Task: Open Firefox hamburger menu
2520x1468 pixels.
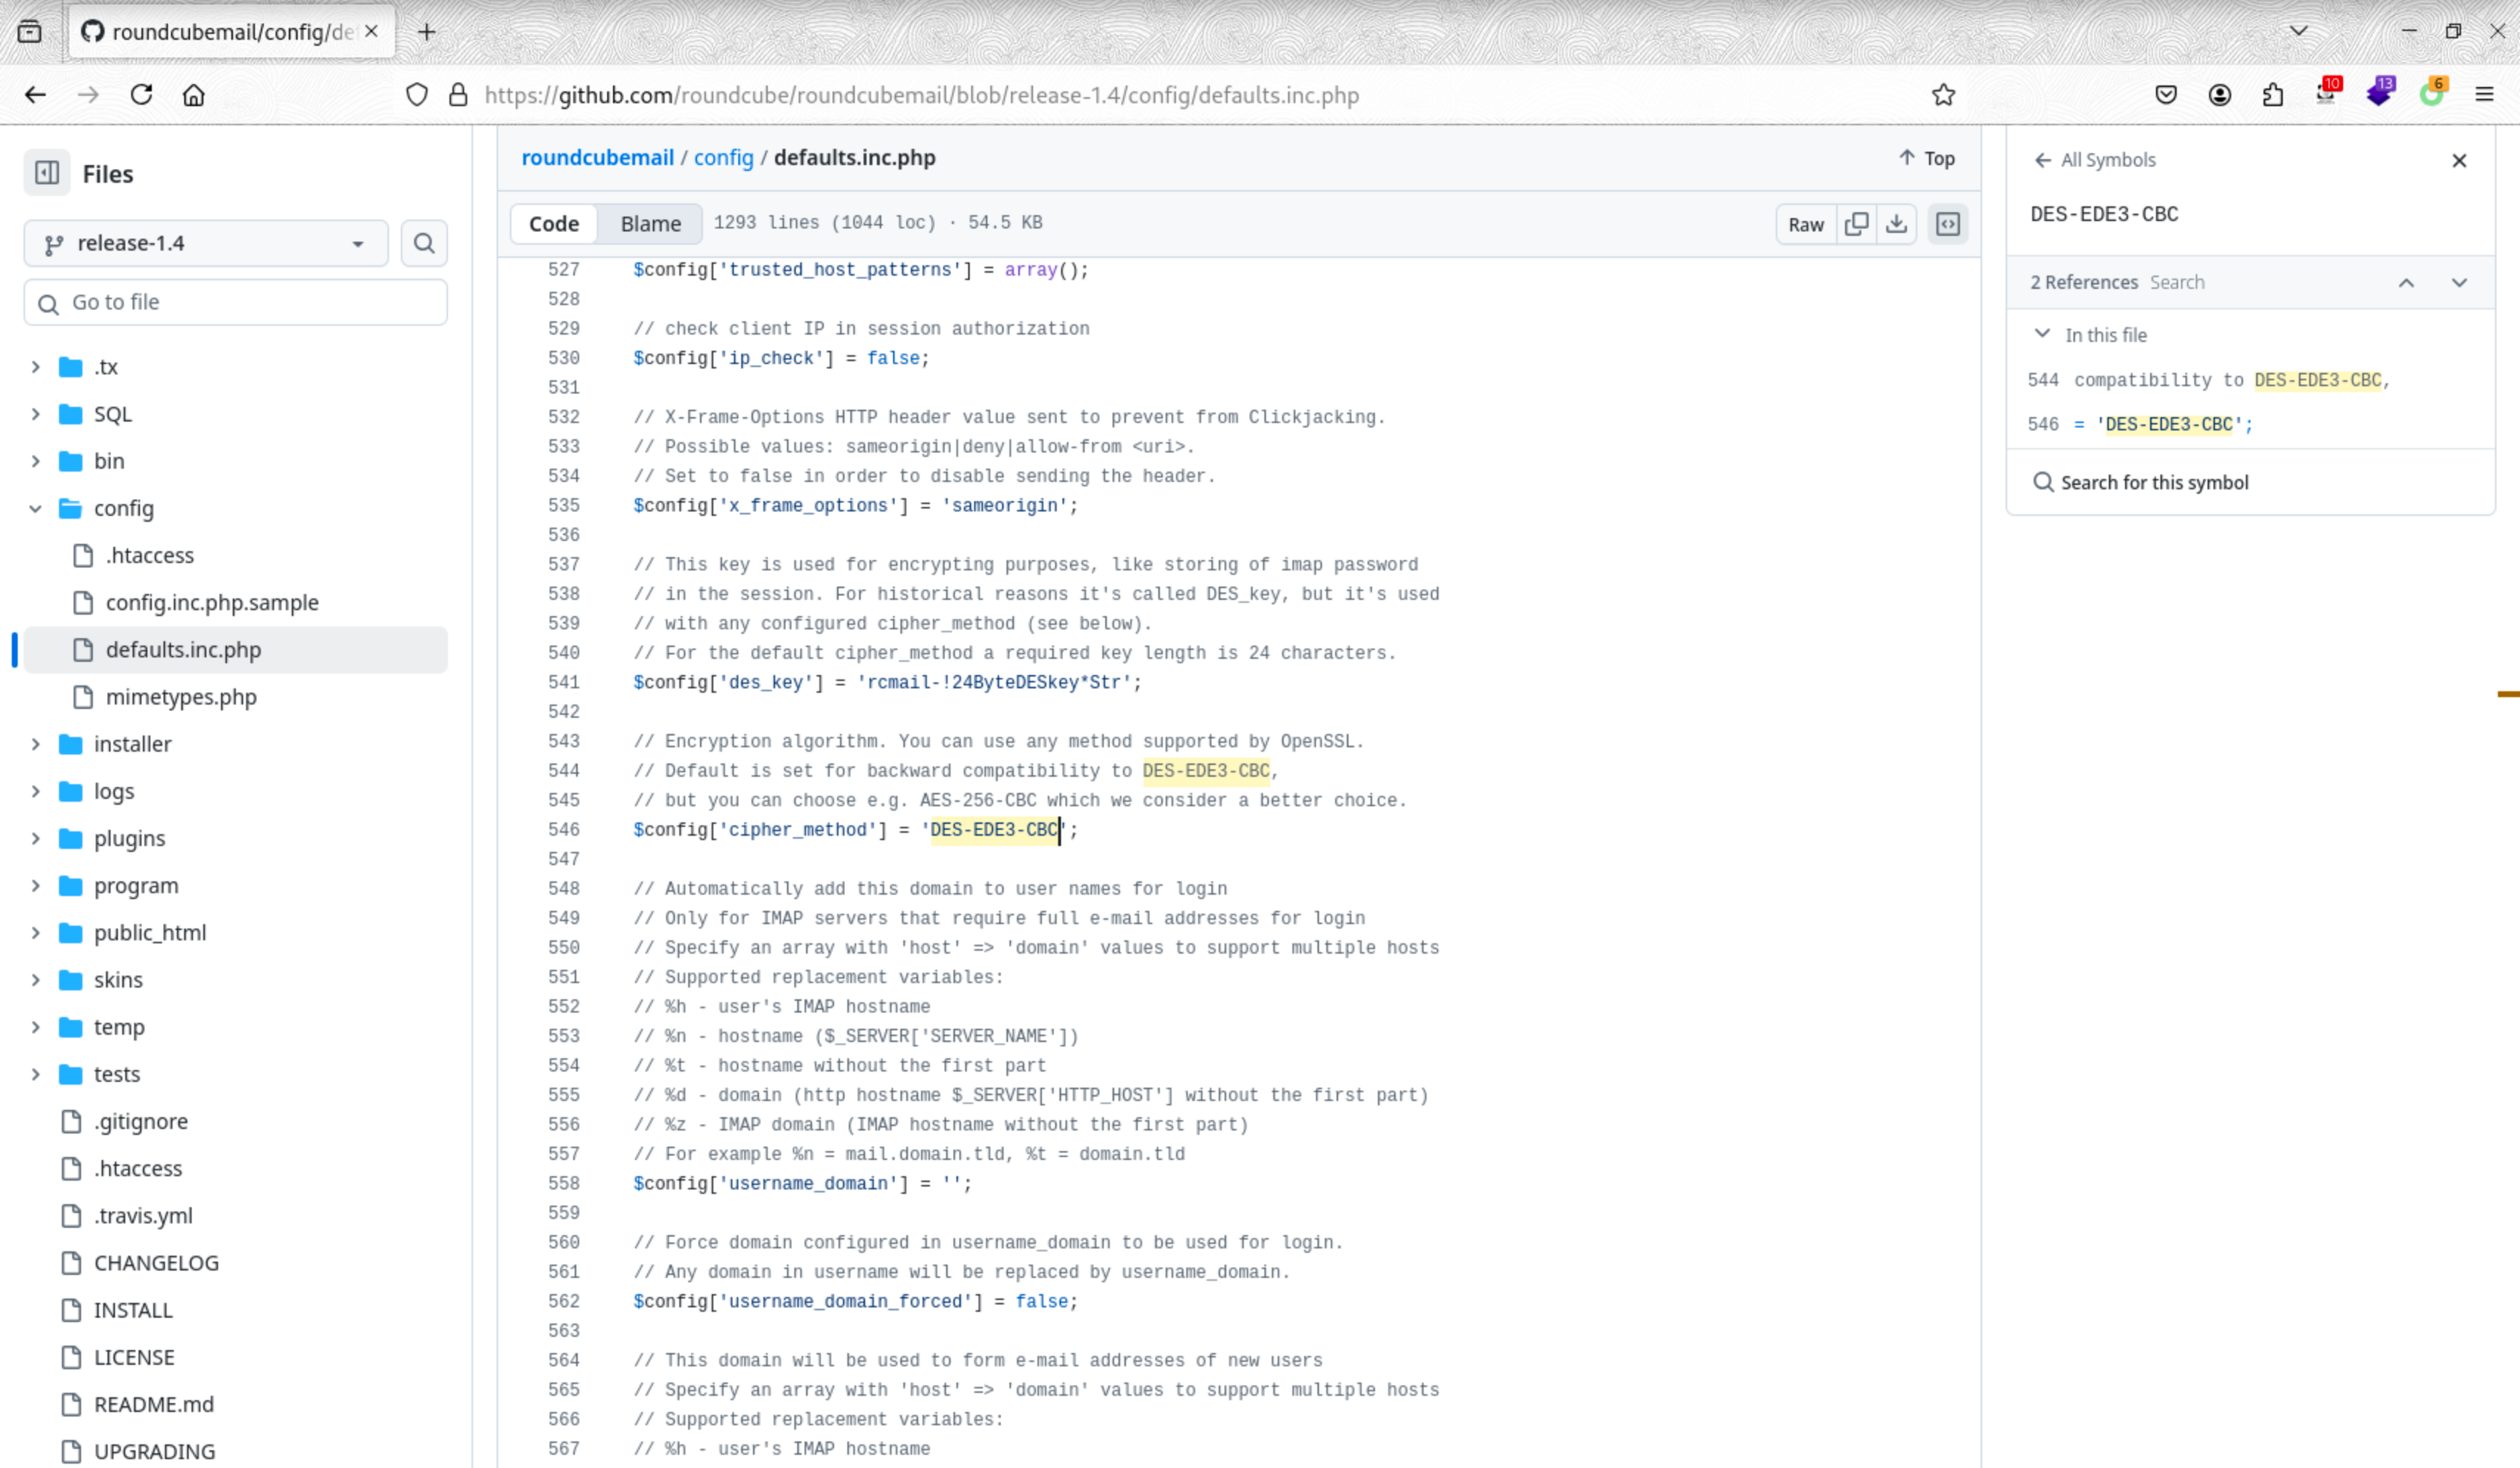Action: pyautogui.click(x=2484, y=95)
